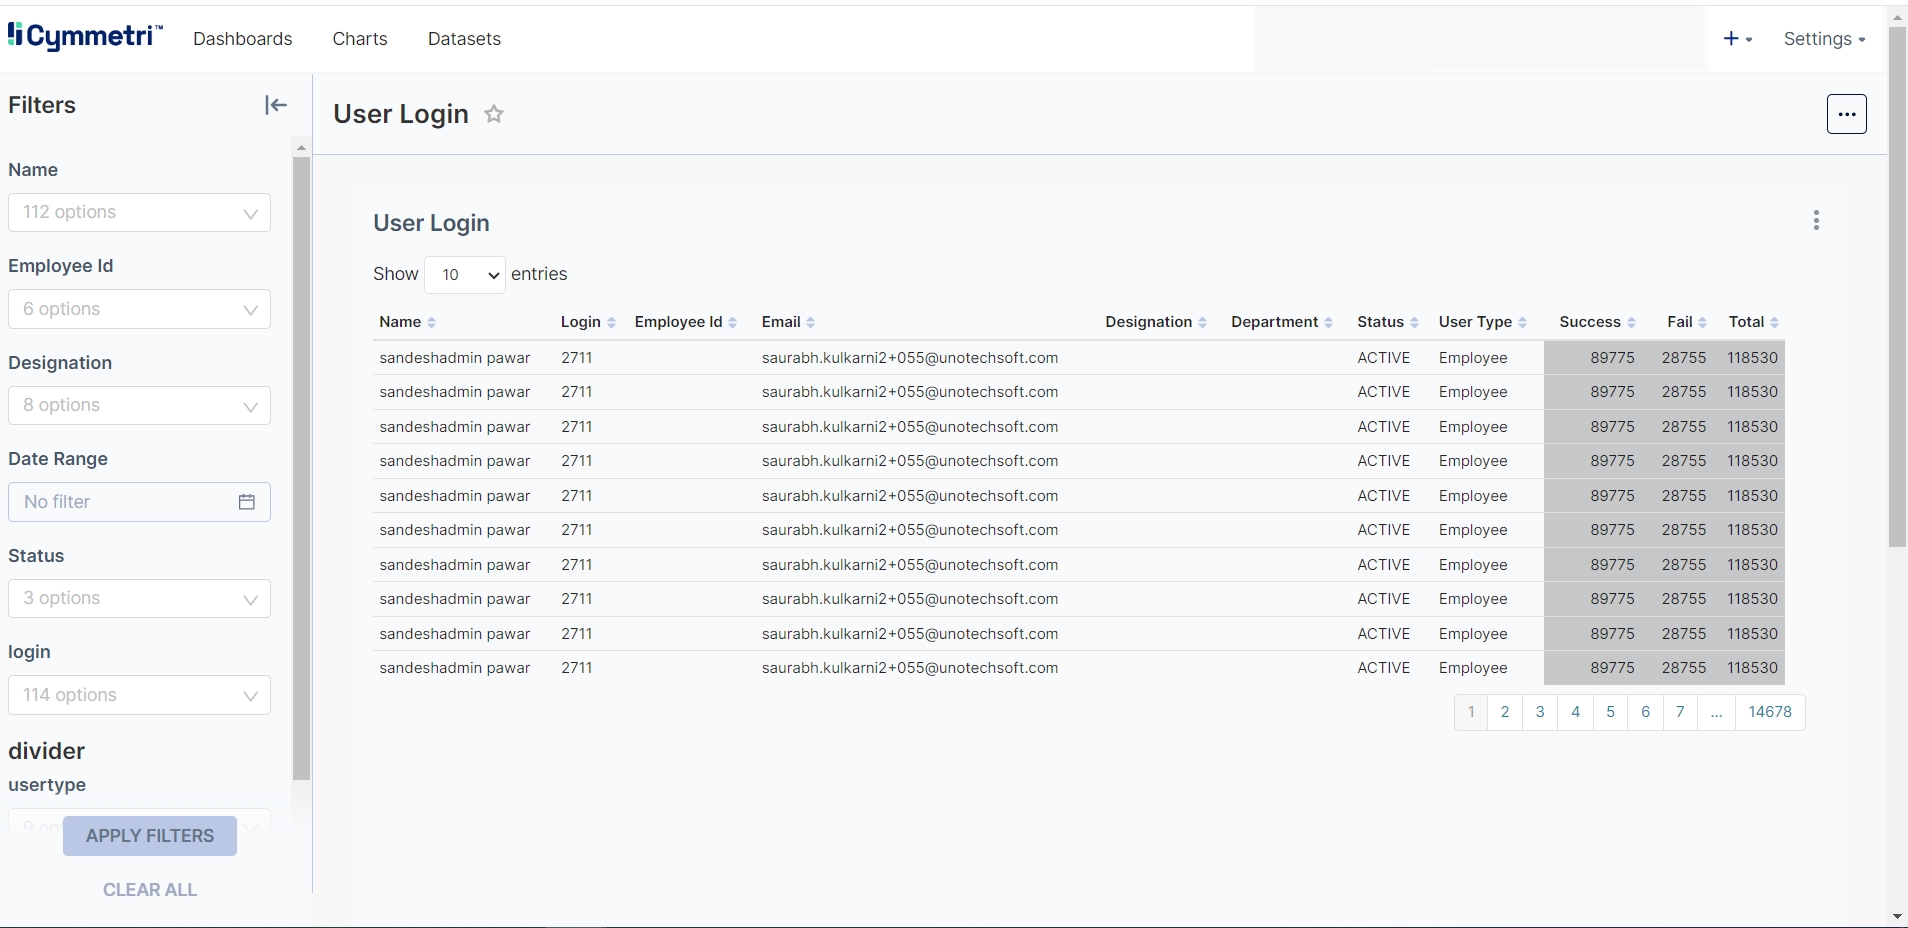Star the User Login dashboard as favorite
Image resolution: width=1908 pixels, height=928 pixels.
[x=494, y=114]
